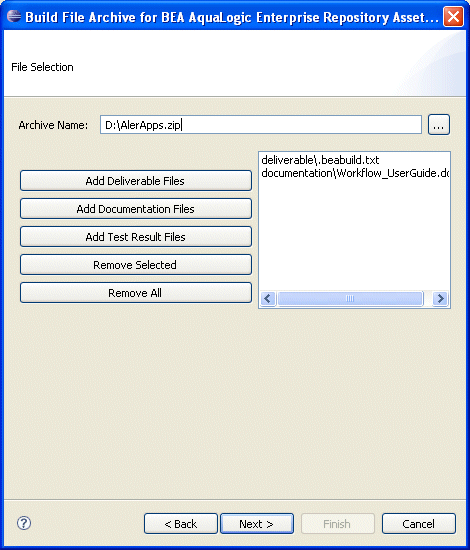The height and width of the screenshot is (550, 470).
Task: Click Remove All button
Action: tap(136, 293)
